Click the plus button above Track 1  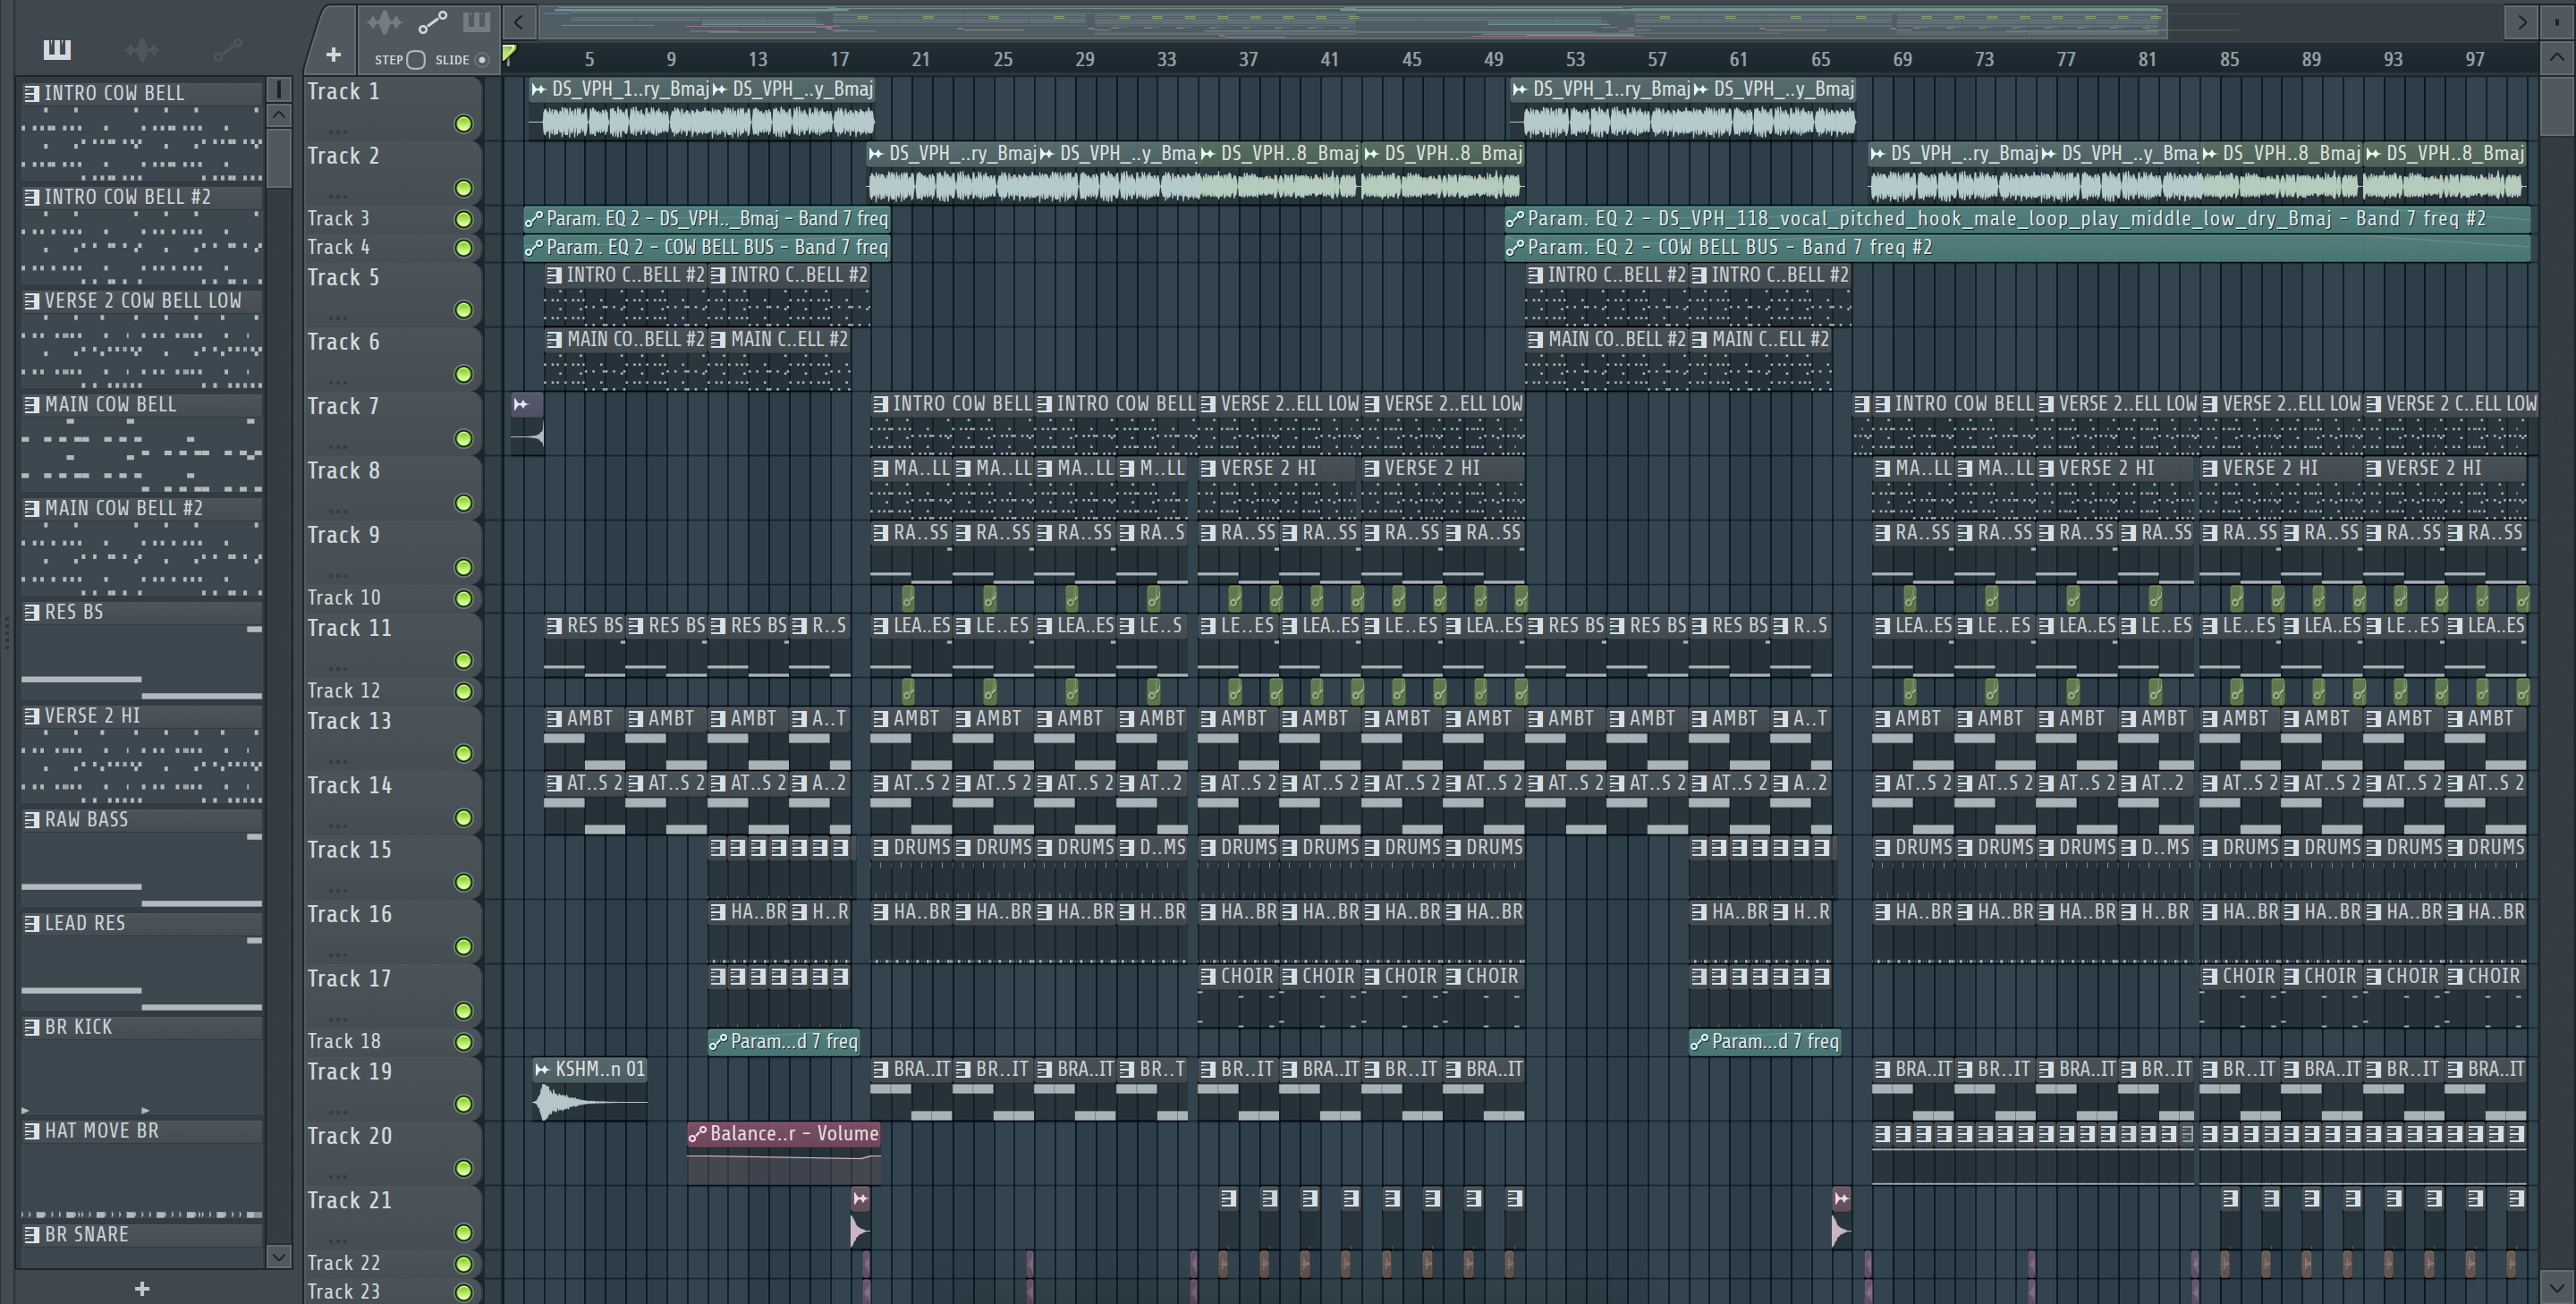(x=333, y=55)
